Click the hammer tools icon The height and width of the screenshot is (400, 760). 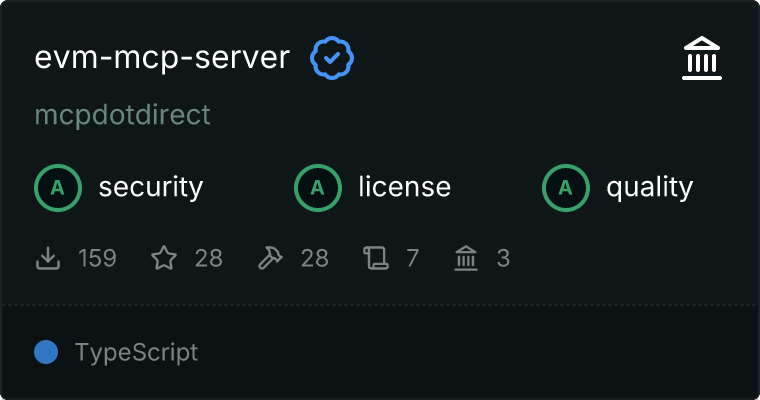[270, 259]
